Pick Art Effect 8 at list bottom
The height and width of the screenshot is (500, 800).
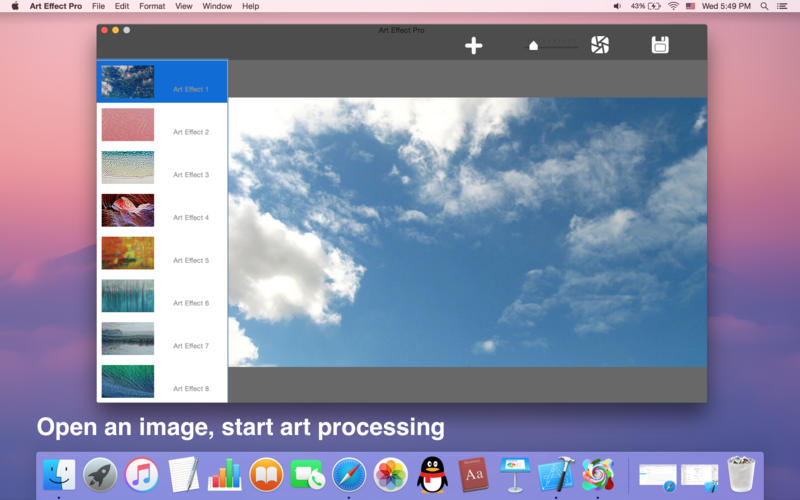coord(128,382)
